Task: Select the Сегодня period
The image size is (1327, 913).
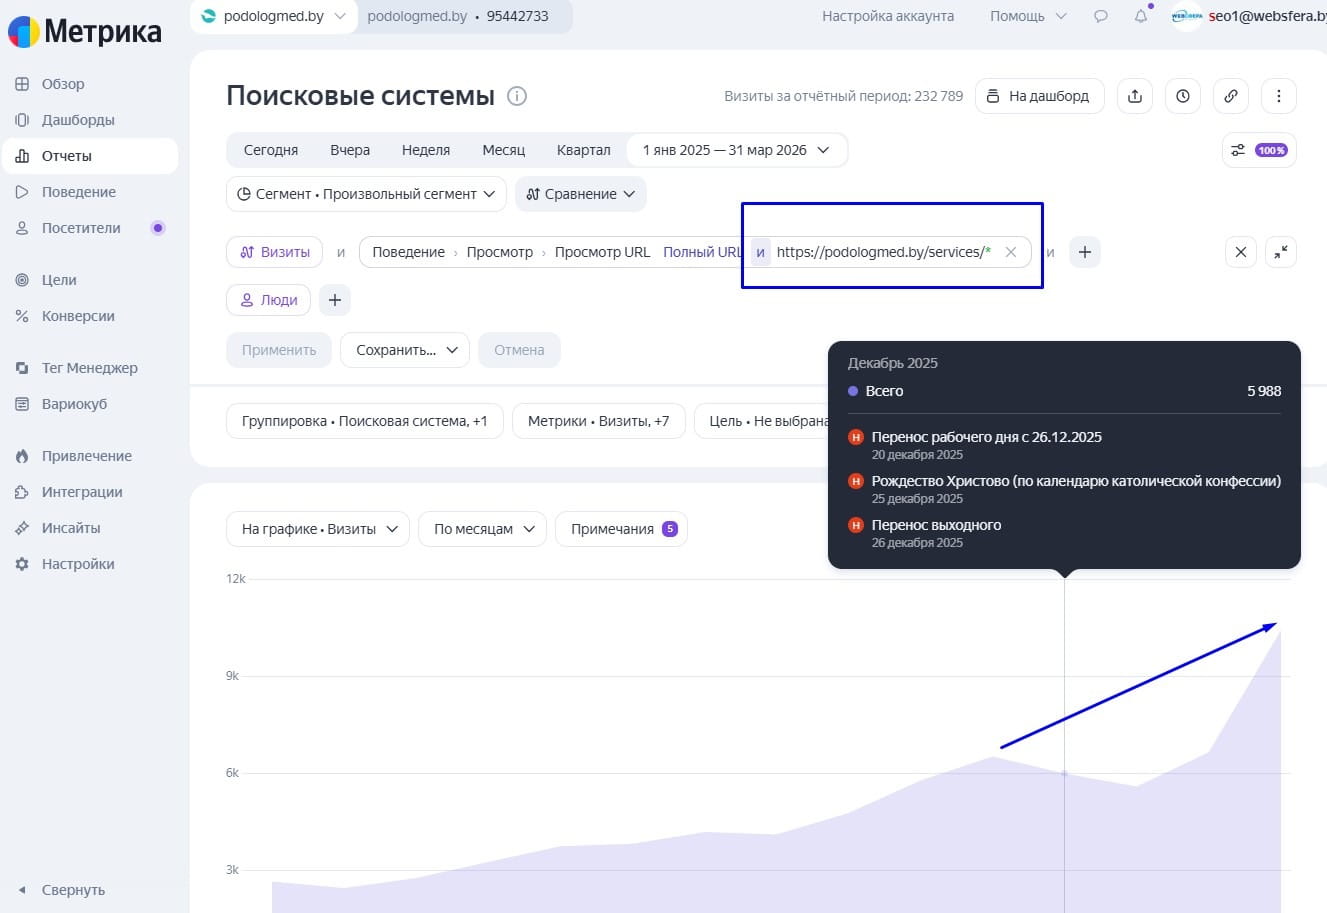Action: [271, 150]
